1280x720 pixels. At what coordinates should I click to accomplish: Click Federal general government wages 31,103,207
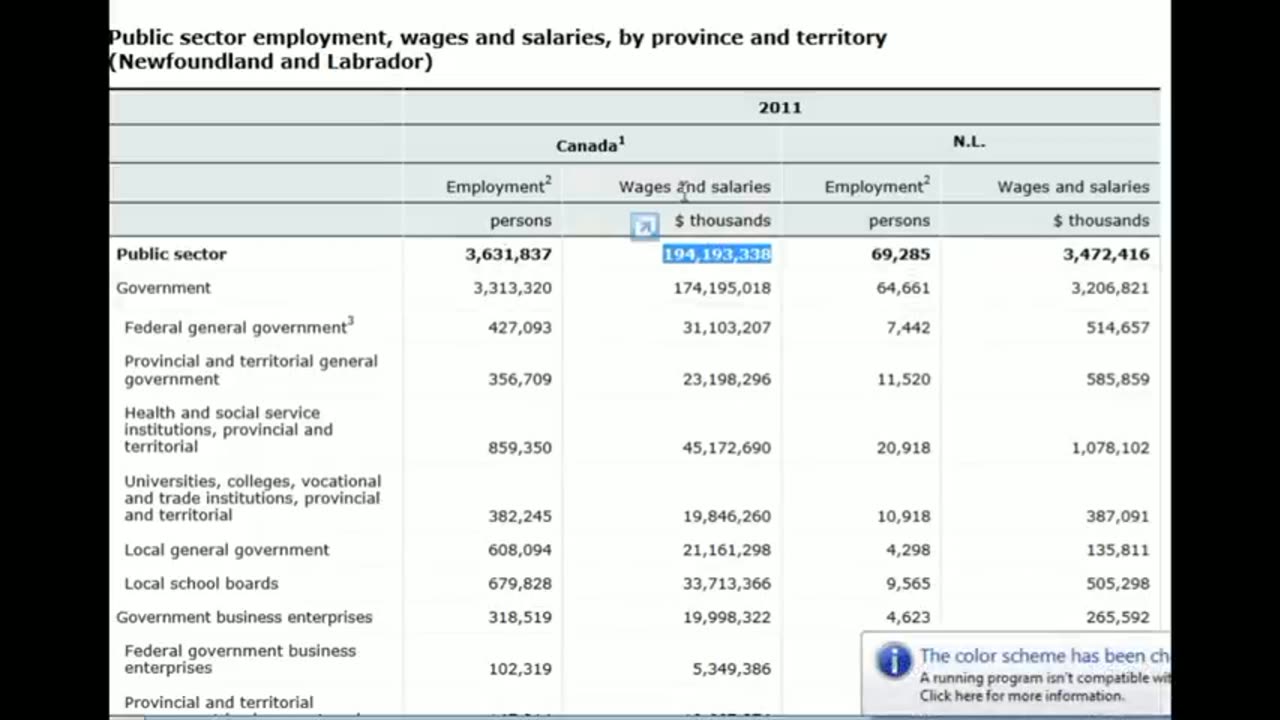(x=727, y=328)
